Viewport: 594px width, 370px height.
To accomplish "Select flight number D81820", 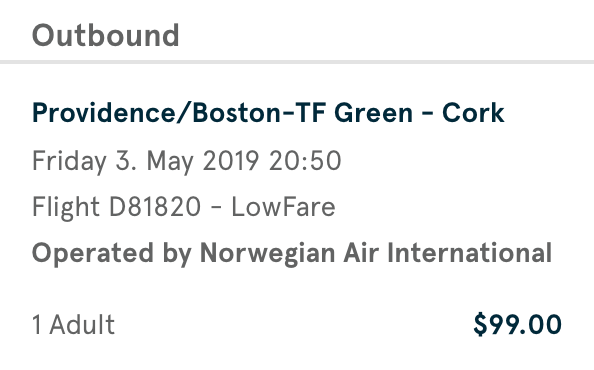I will (155, 207).
